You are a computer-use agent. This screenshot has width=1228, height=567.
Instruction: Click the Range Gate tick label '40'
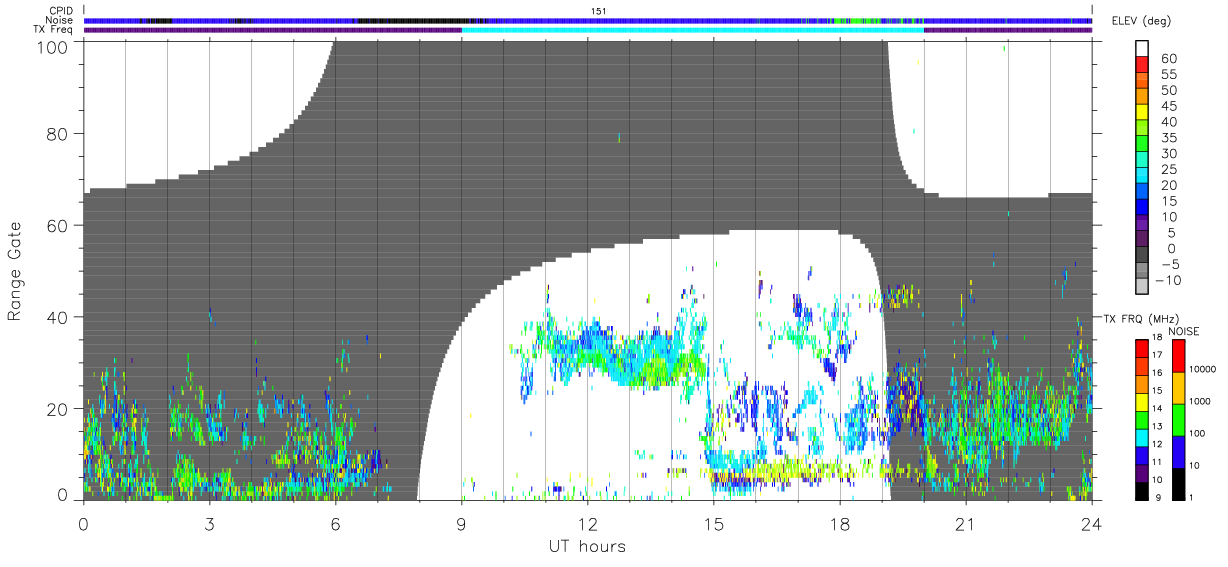[57, 317]
